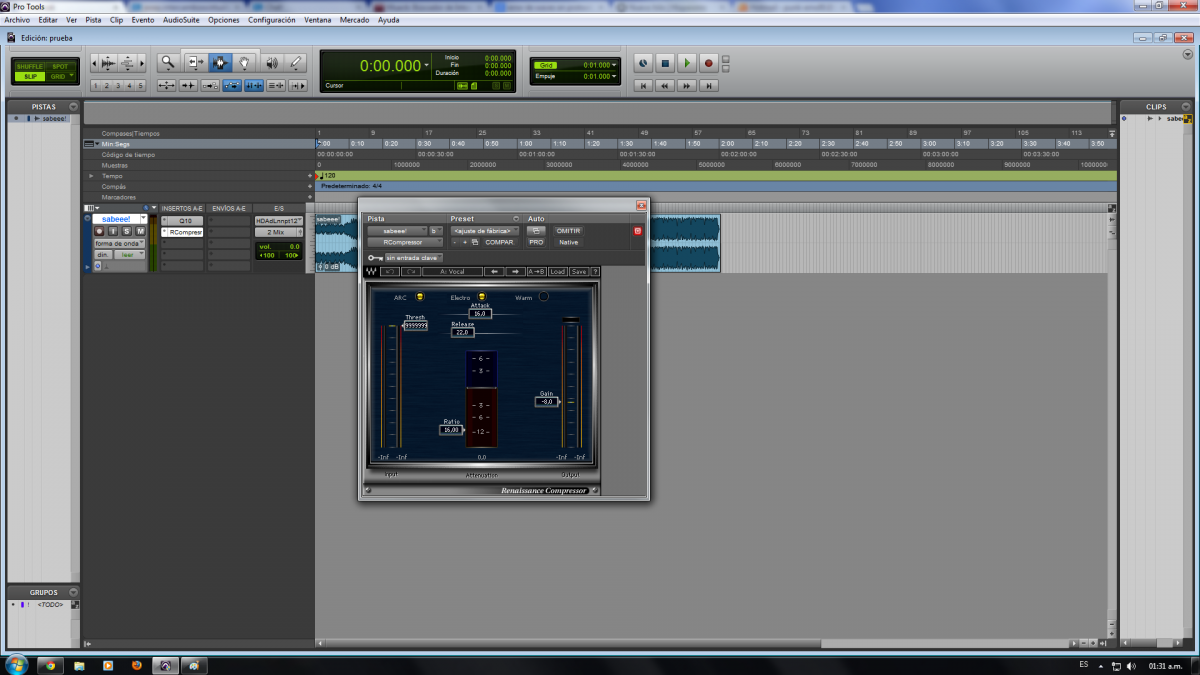Open the Evento menu
1200x675 pixels.
coord(143,20)
